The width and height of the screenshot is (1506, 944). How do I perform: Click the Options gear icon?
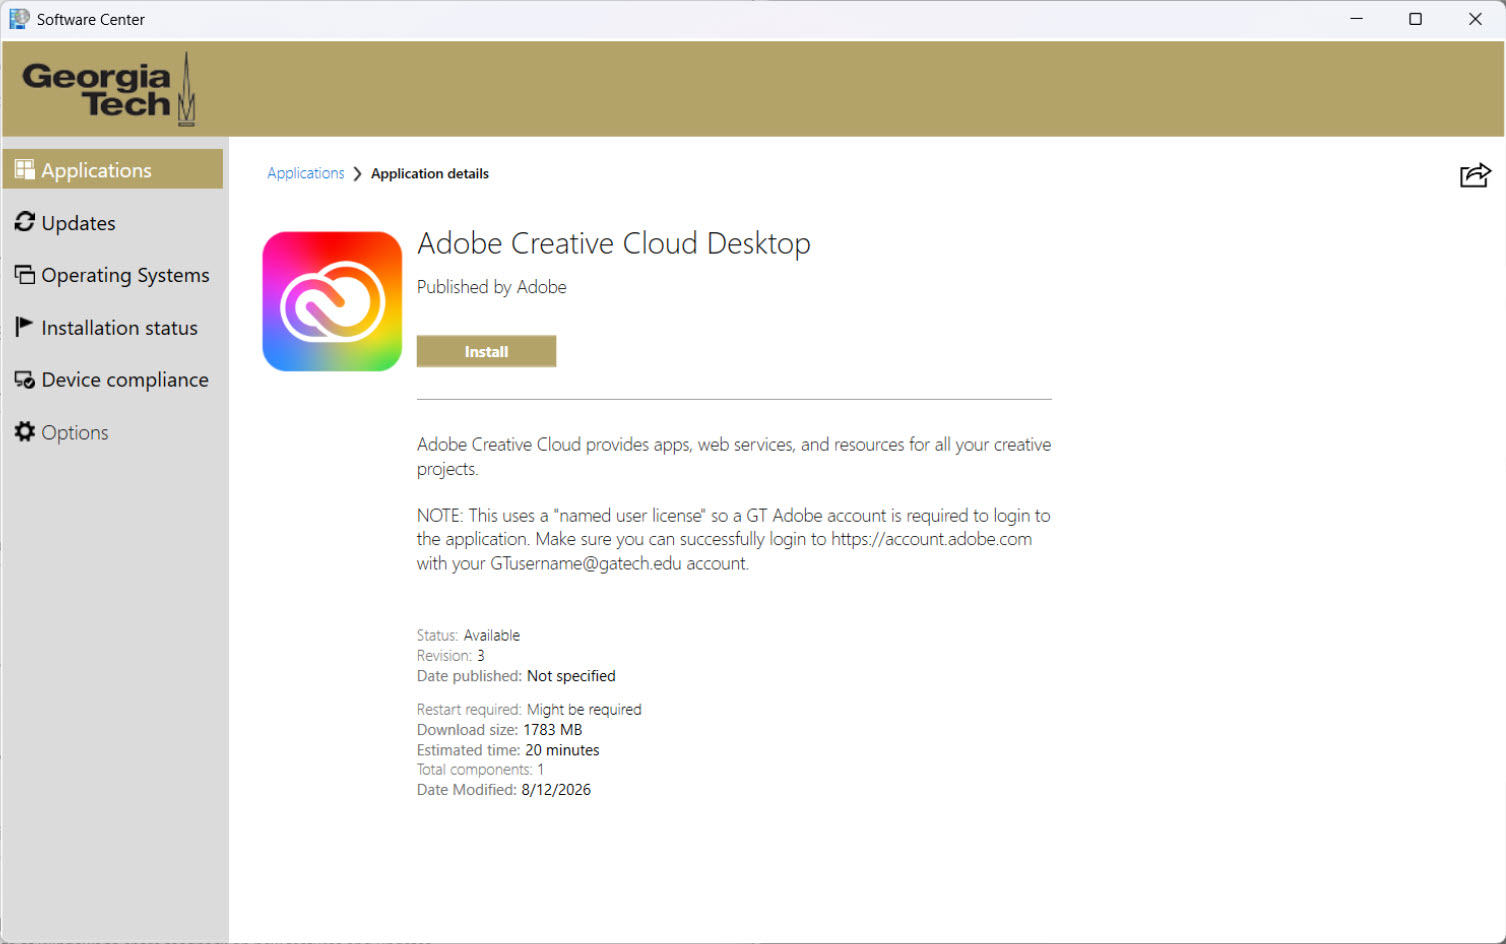point(25,431)
